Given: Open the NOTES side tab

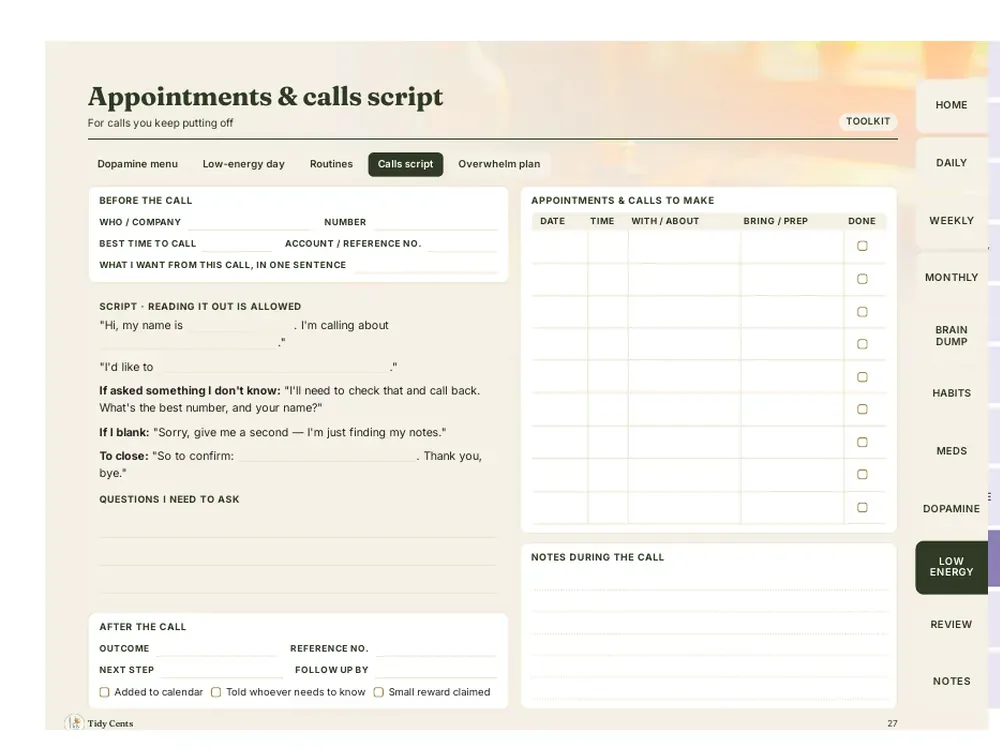Looking at the screenshot, I should [952, 681].
